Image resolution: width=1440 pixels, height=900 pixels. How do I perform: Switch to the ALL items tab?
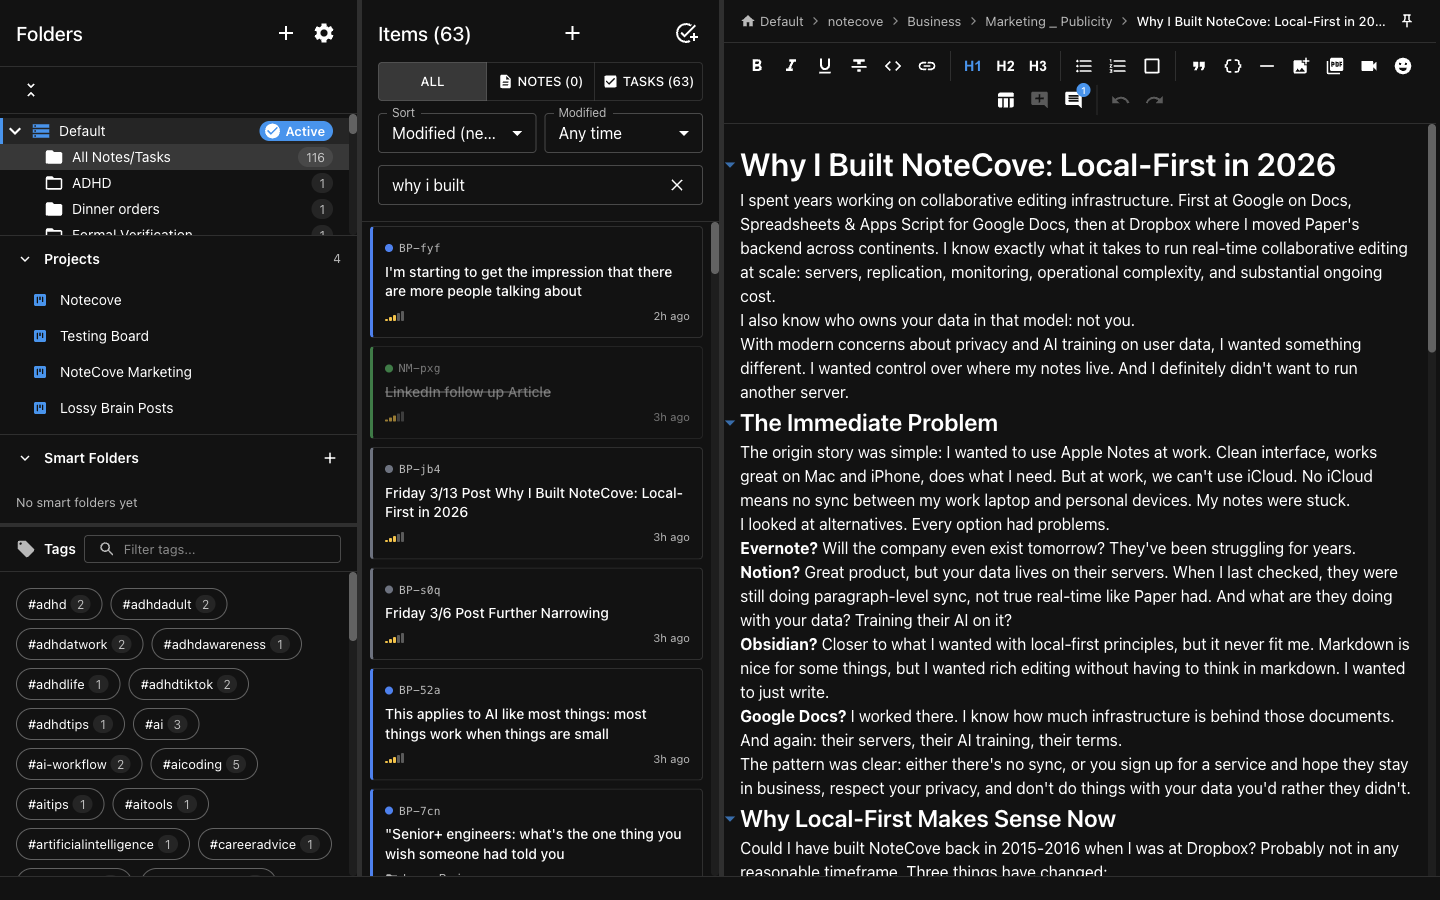[432, 82]
